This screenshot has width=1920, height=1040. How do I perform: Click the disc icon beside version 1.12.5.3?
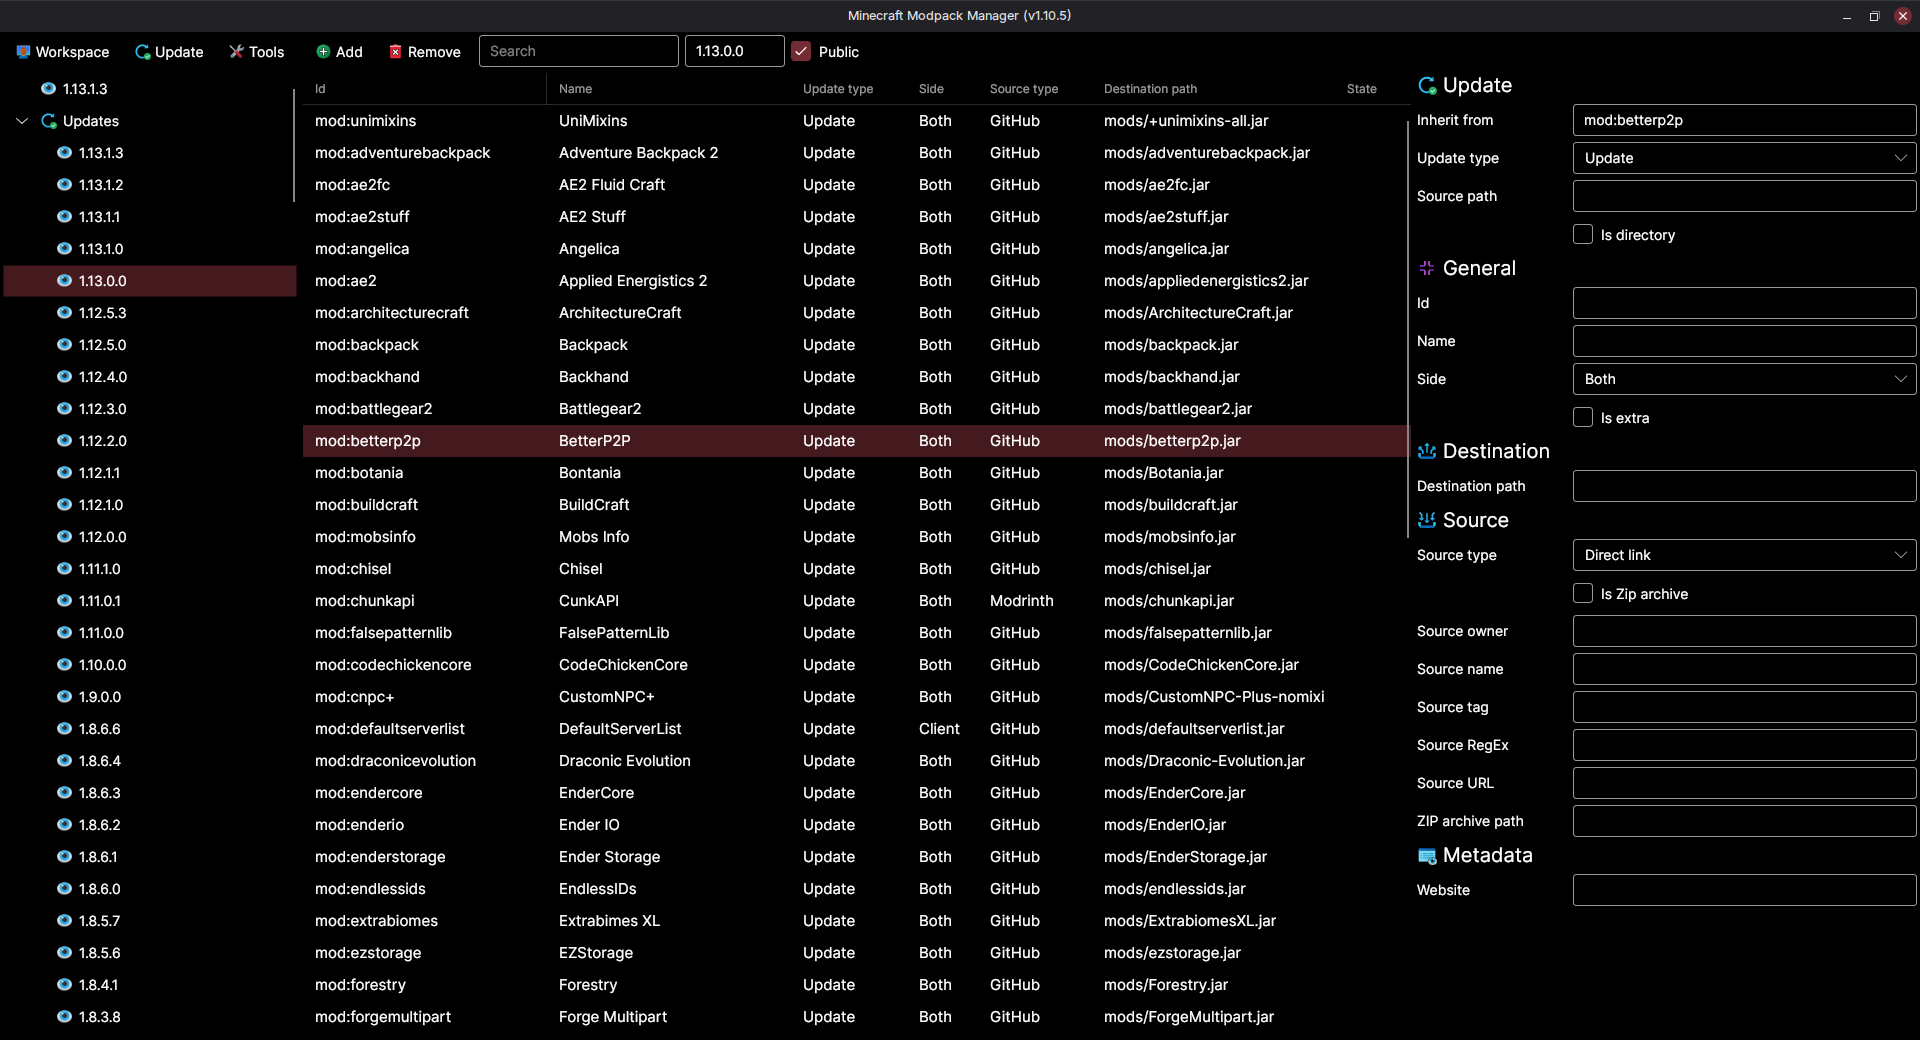coord(64,313)
